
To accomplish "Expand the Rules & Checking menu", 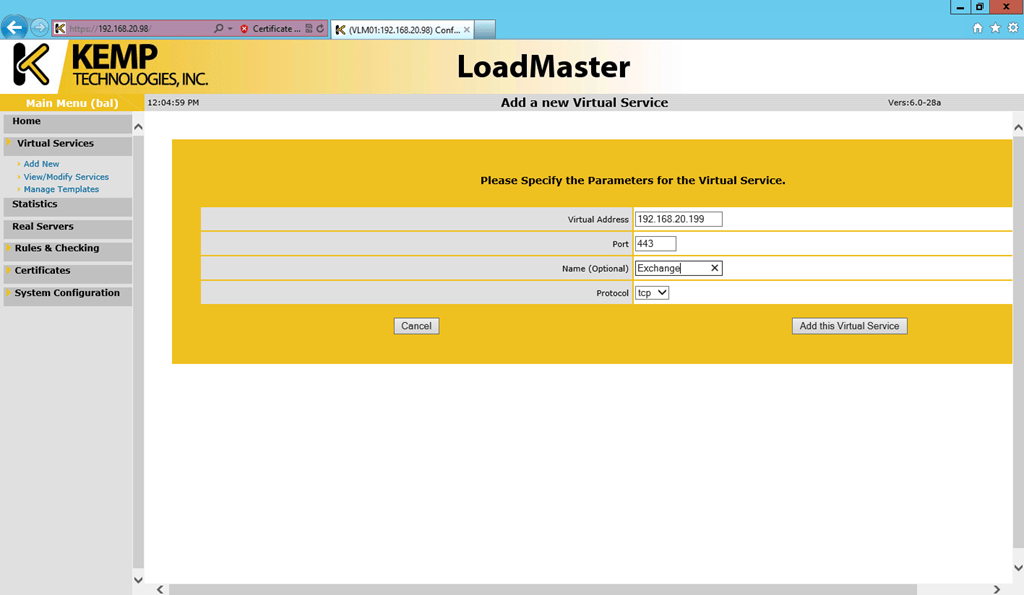I will (67, 249).
